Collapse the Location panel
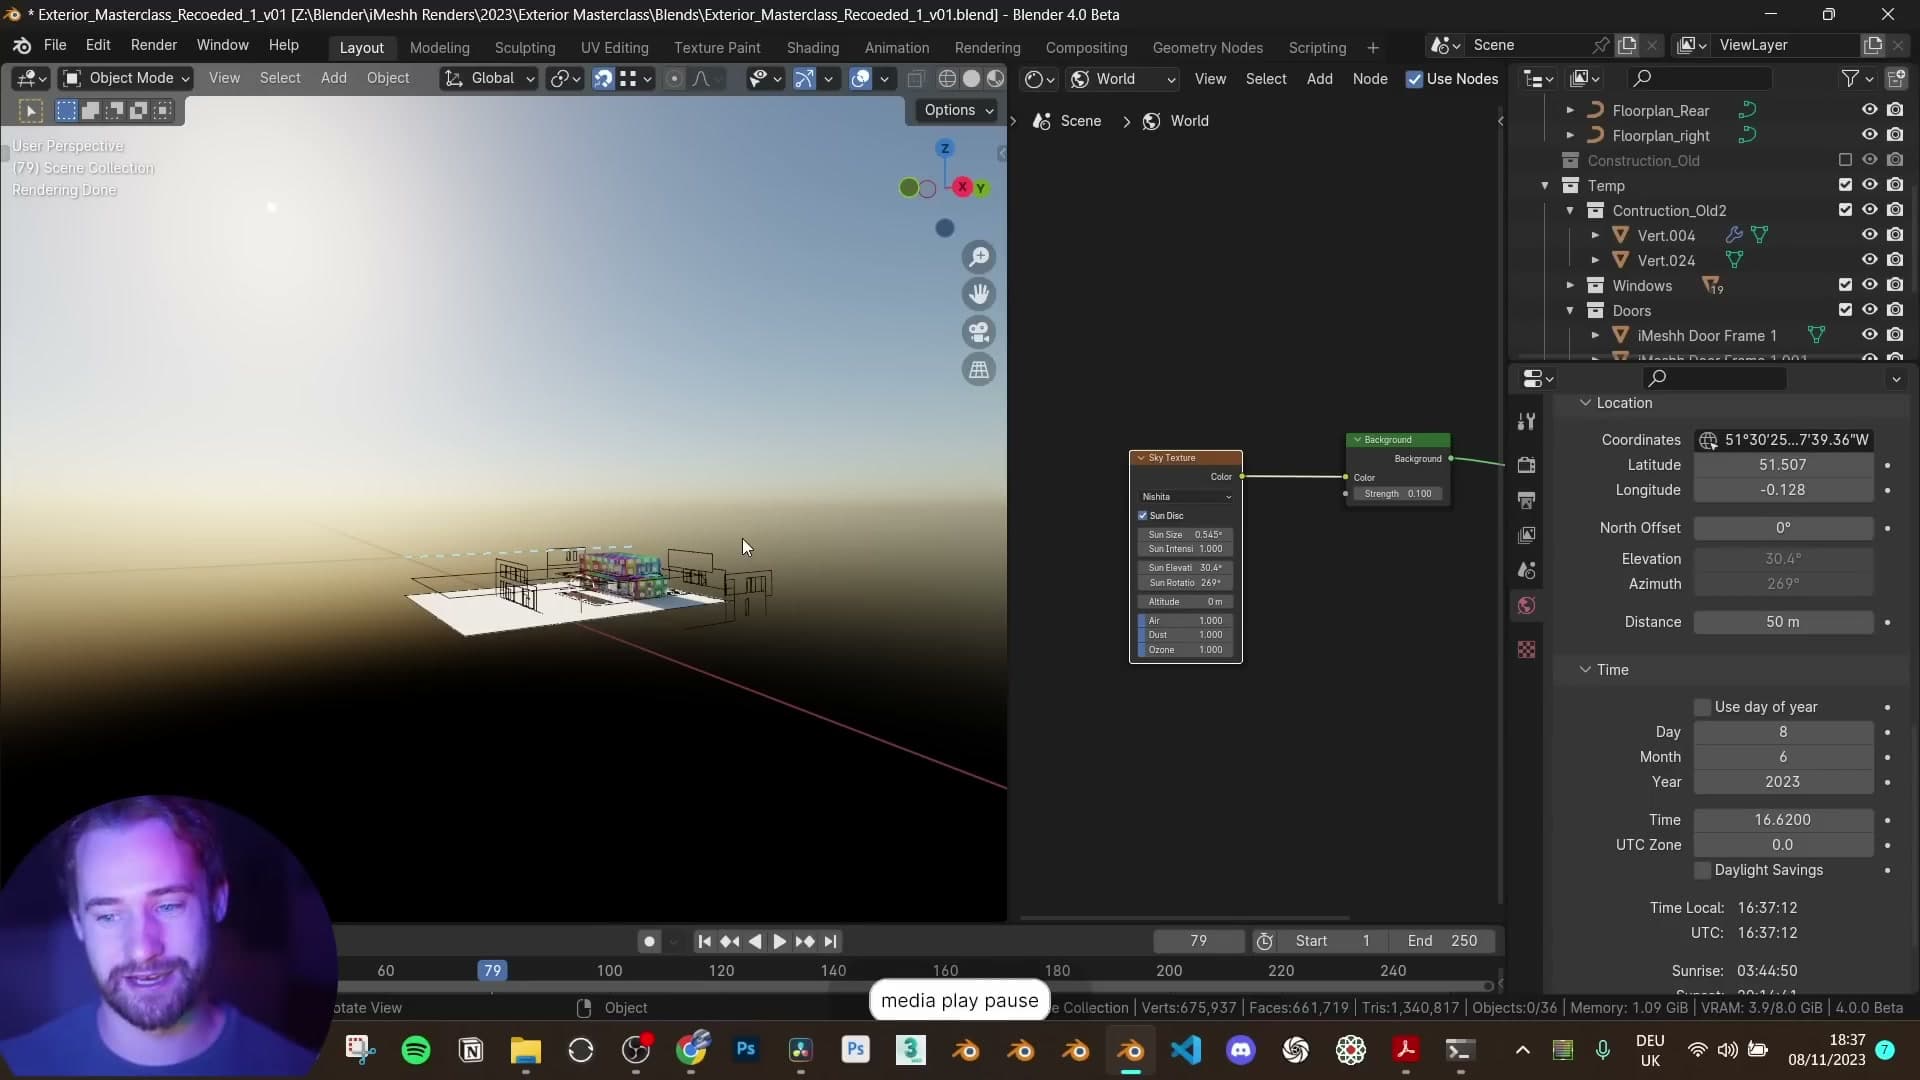The width and height of the screenshot is (1920, 1080). coord(1585,403)
